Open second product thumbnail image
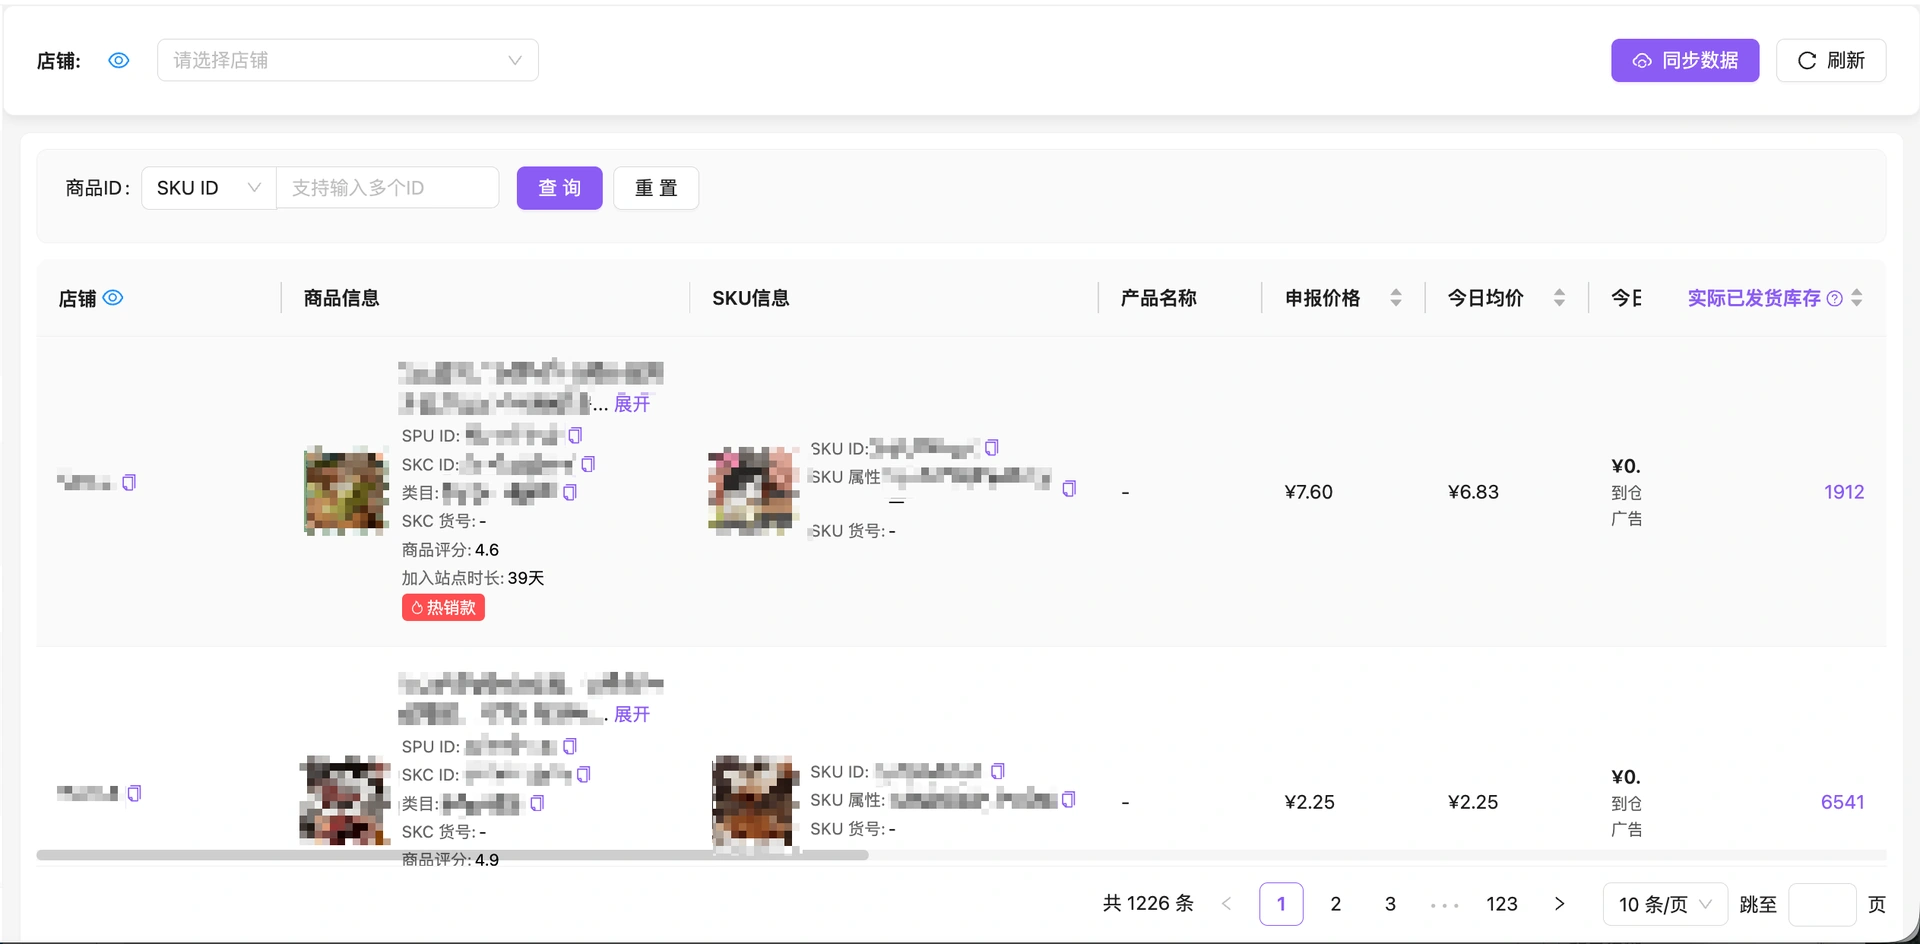The image size is (1920, 944). click(345, 800)
